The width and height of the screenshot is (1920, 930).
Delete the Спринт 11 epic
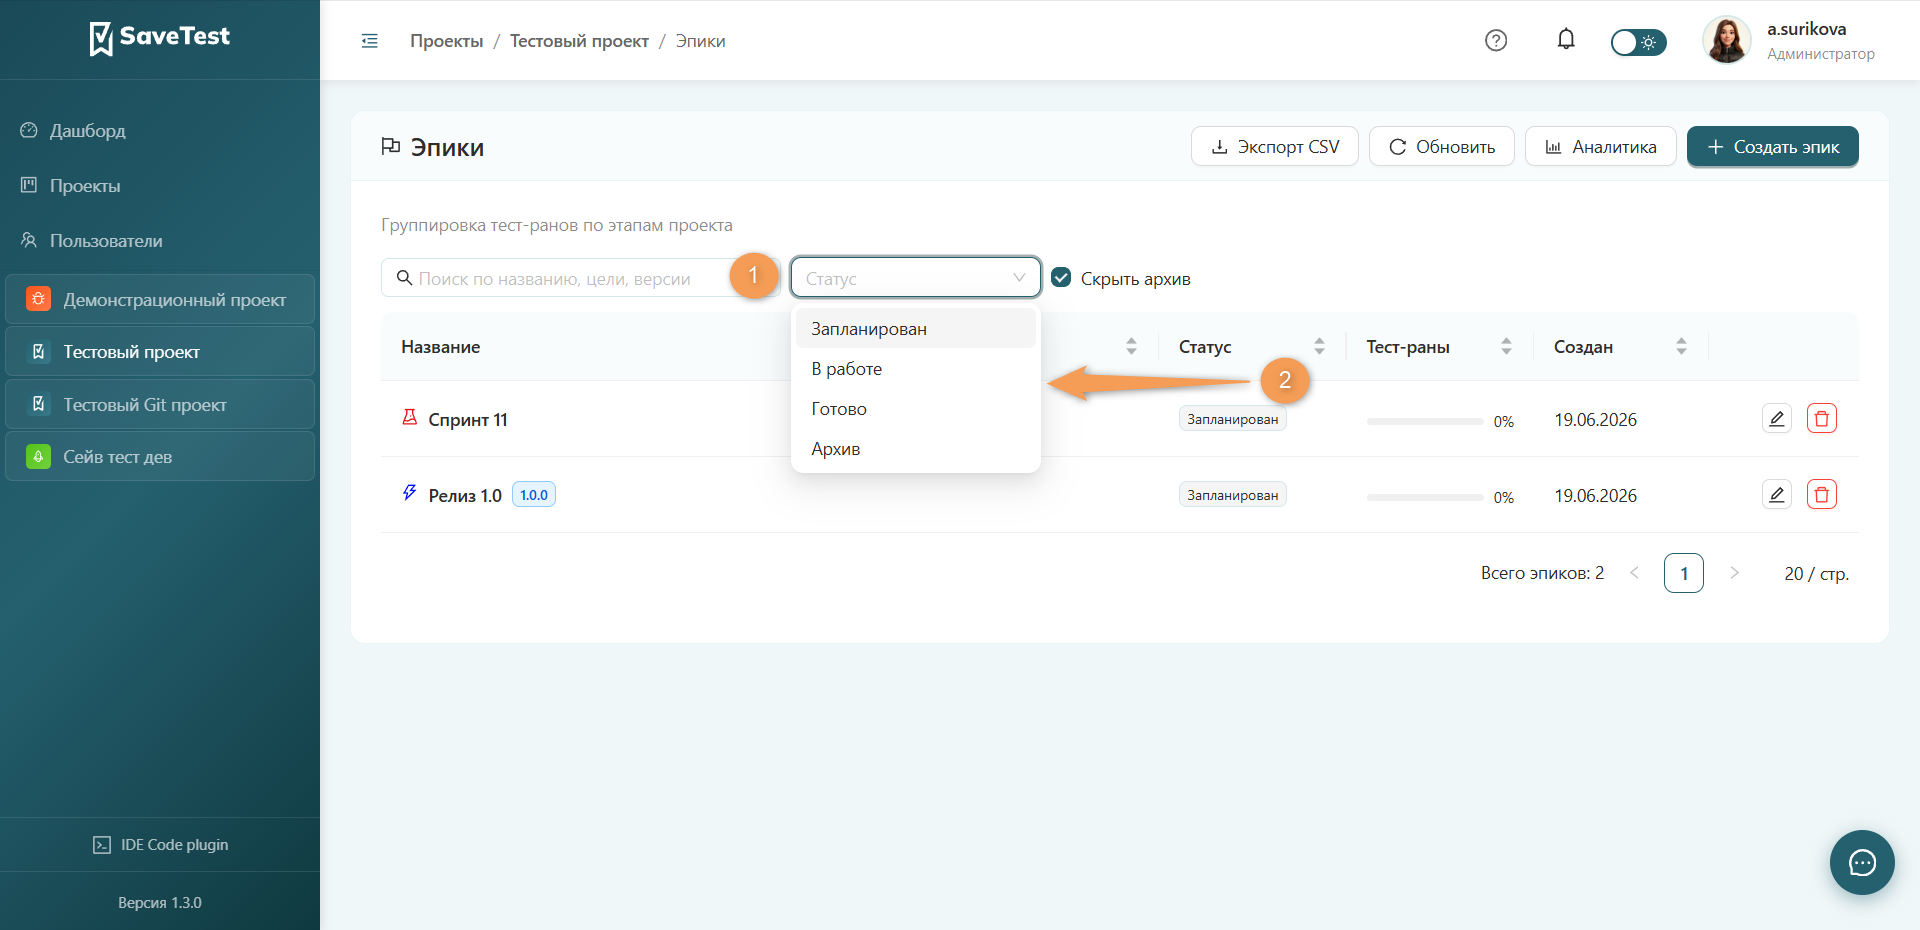coord(1822,419)
